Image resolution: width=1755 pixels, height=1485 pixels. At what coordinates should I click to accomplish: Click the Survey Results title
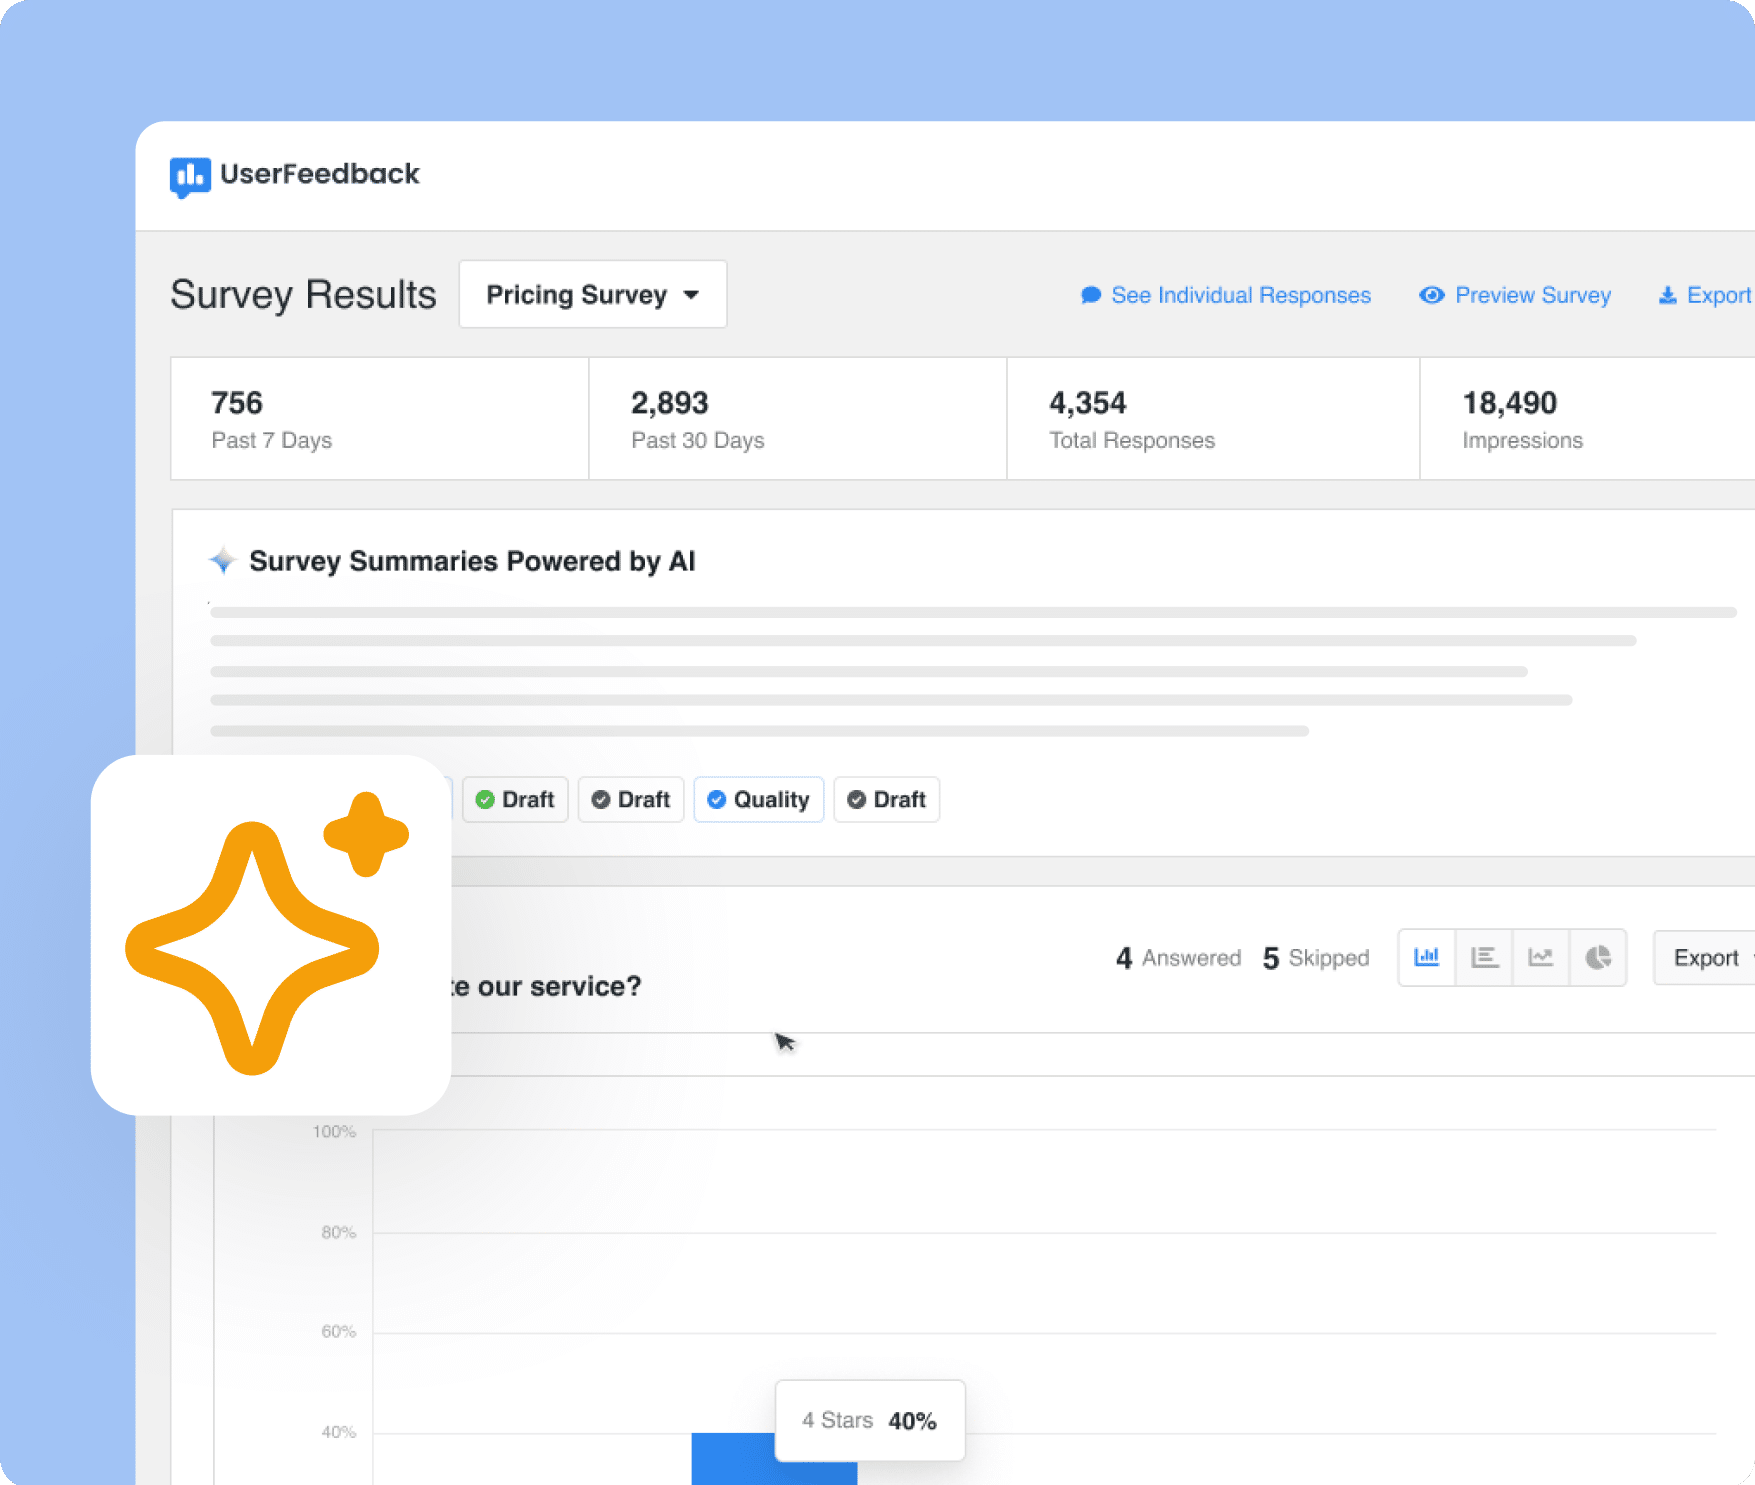click(x=303, y=295)
